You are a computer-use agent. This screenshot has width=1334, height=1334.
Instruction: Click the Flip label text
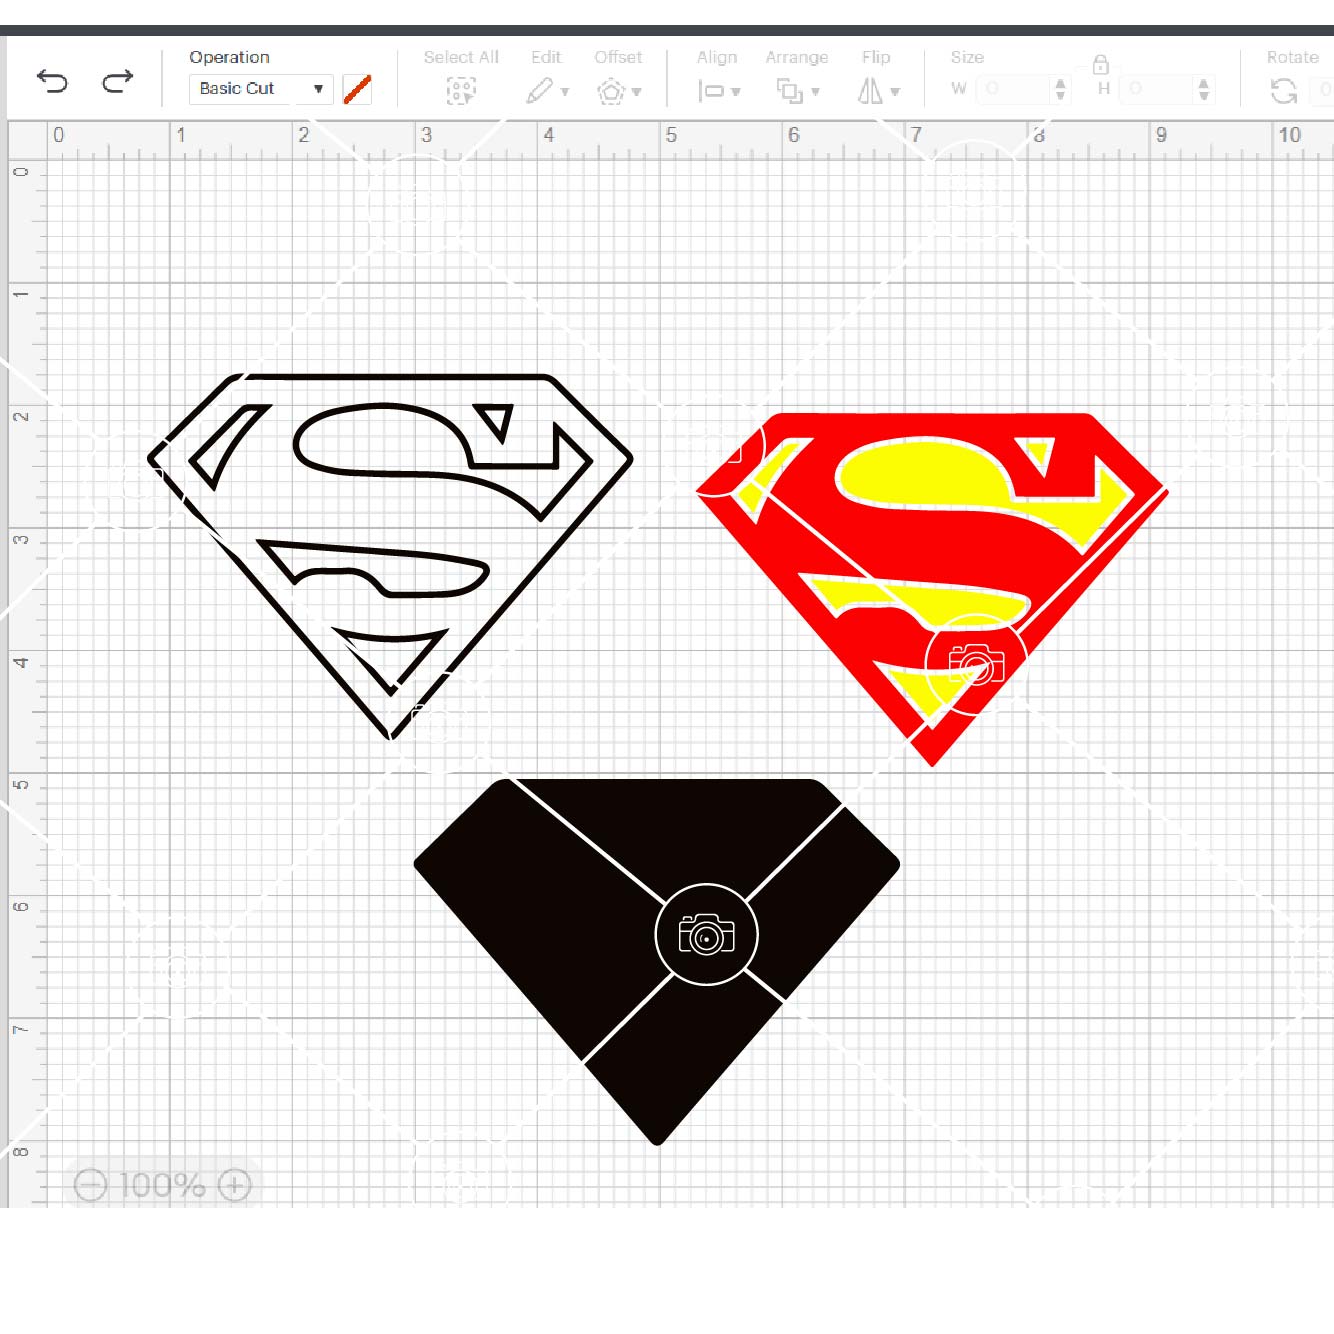[876, 57]
